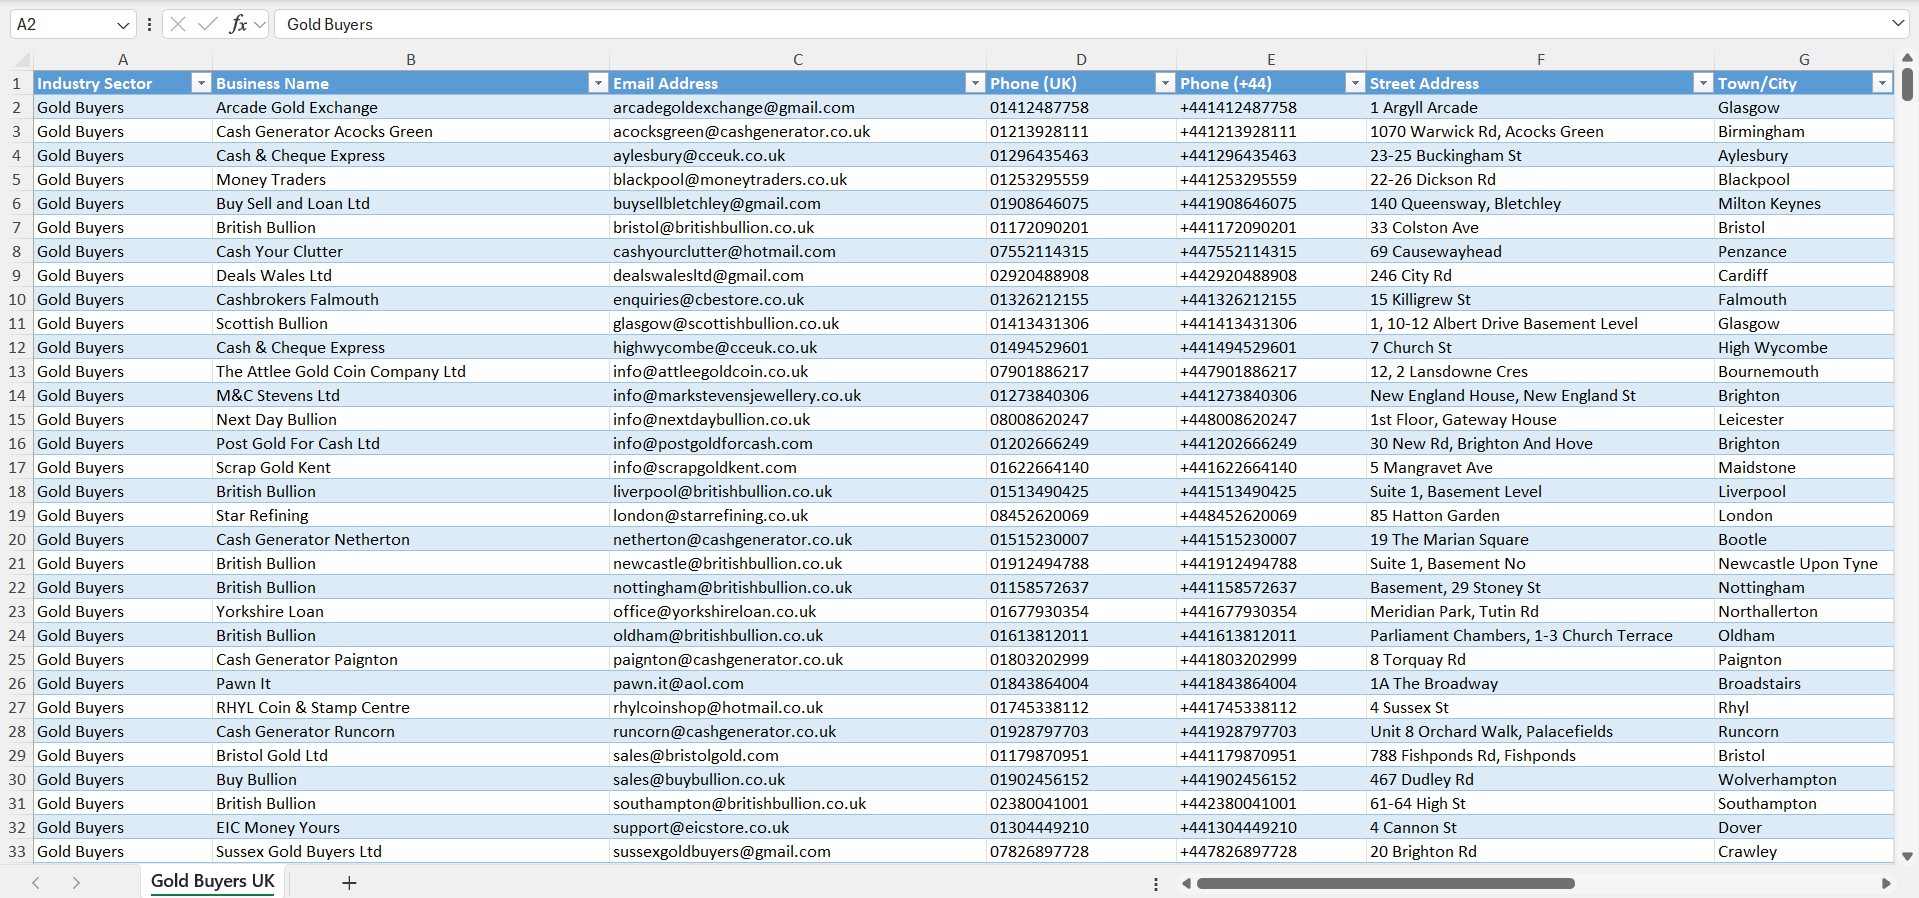Open the Town/City filter dropdown
Screen dimensions: 1919x898
(x=1883, y=83)
